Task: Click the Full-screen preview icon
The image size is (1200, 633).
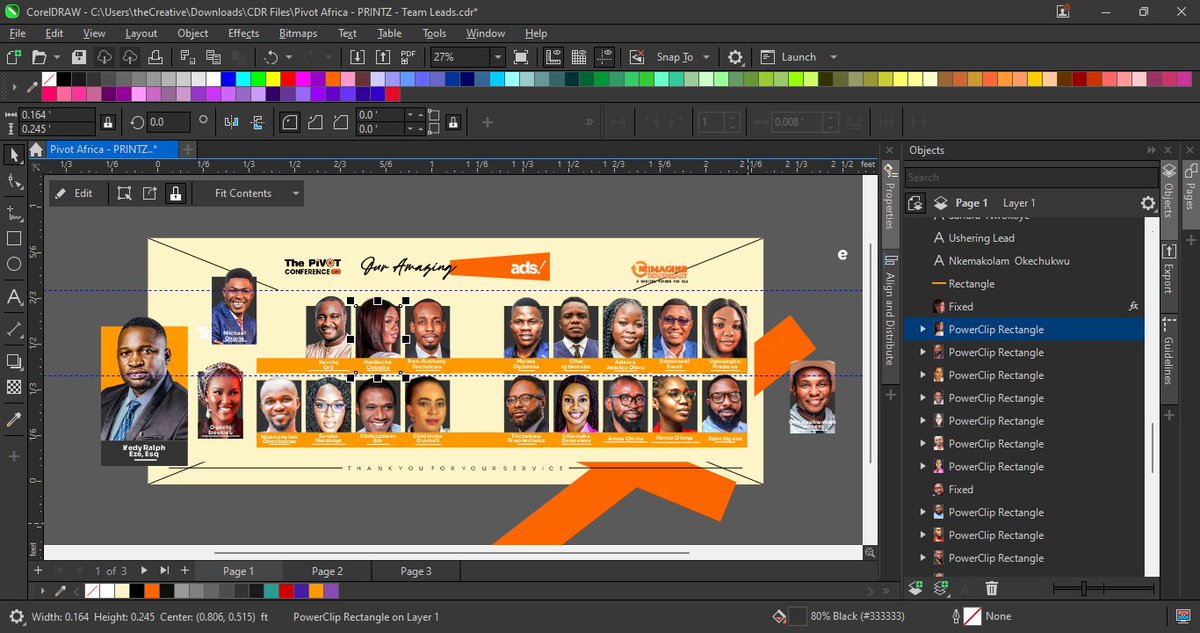Action: tap(521, 57)
